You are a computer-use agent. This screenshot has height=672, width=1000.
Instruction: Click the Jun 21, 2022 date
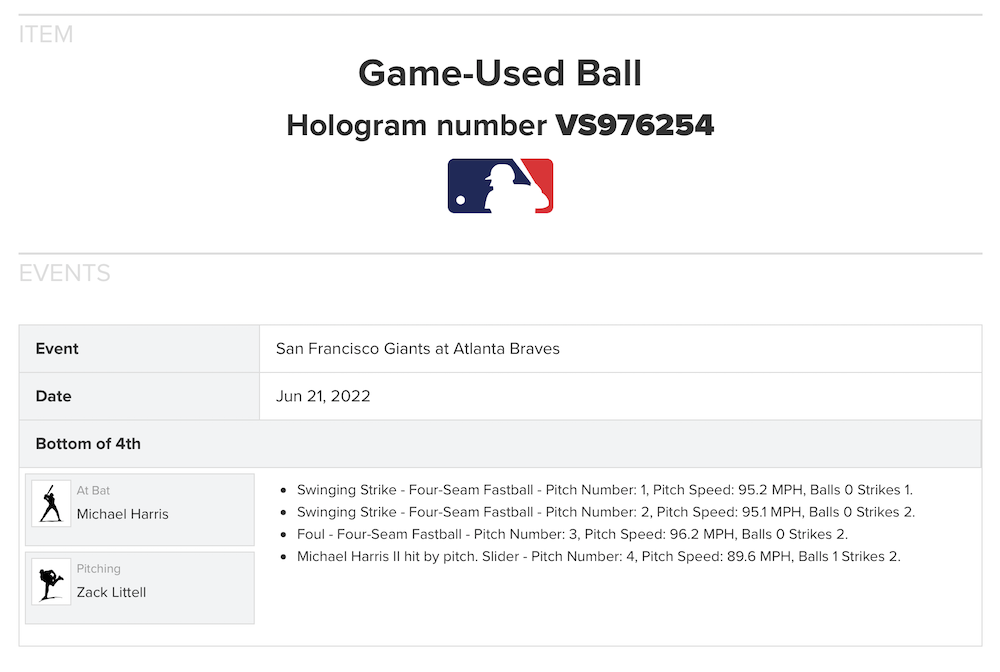click(323, 396)
